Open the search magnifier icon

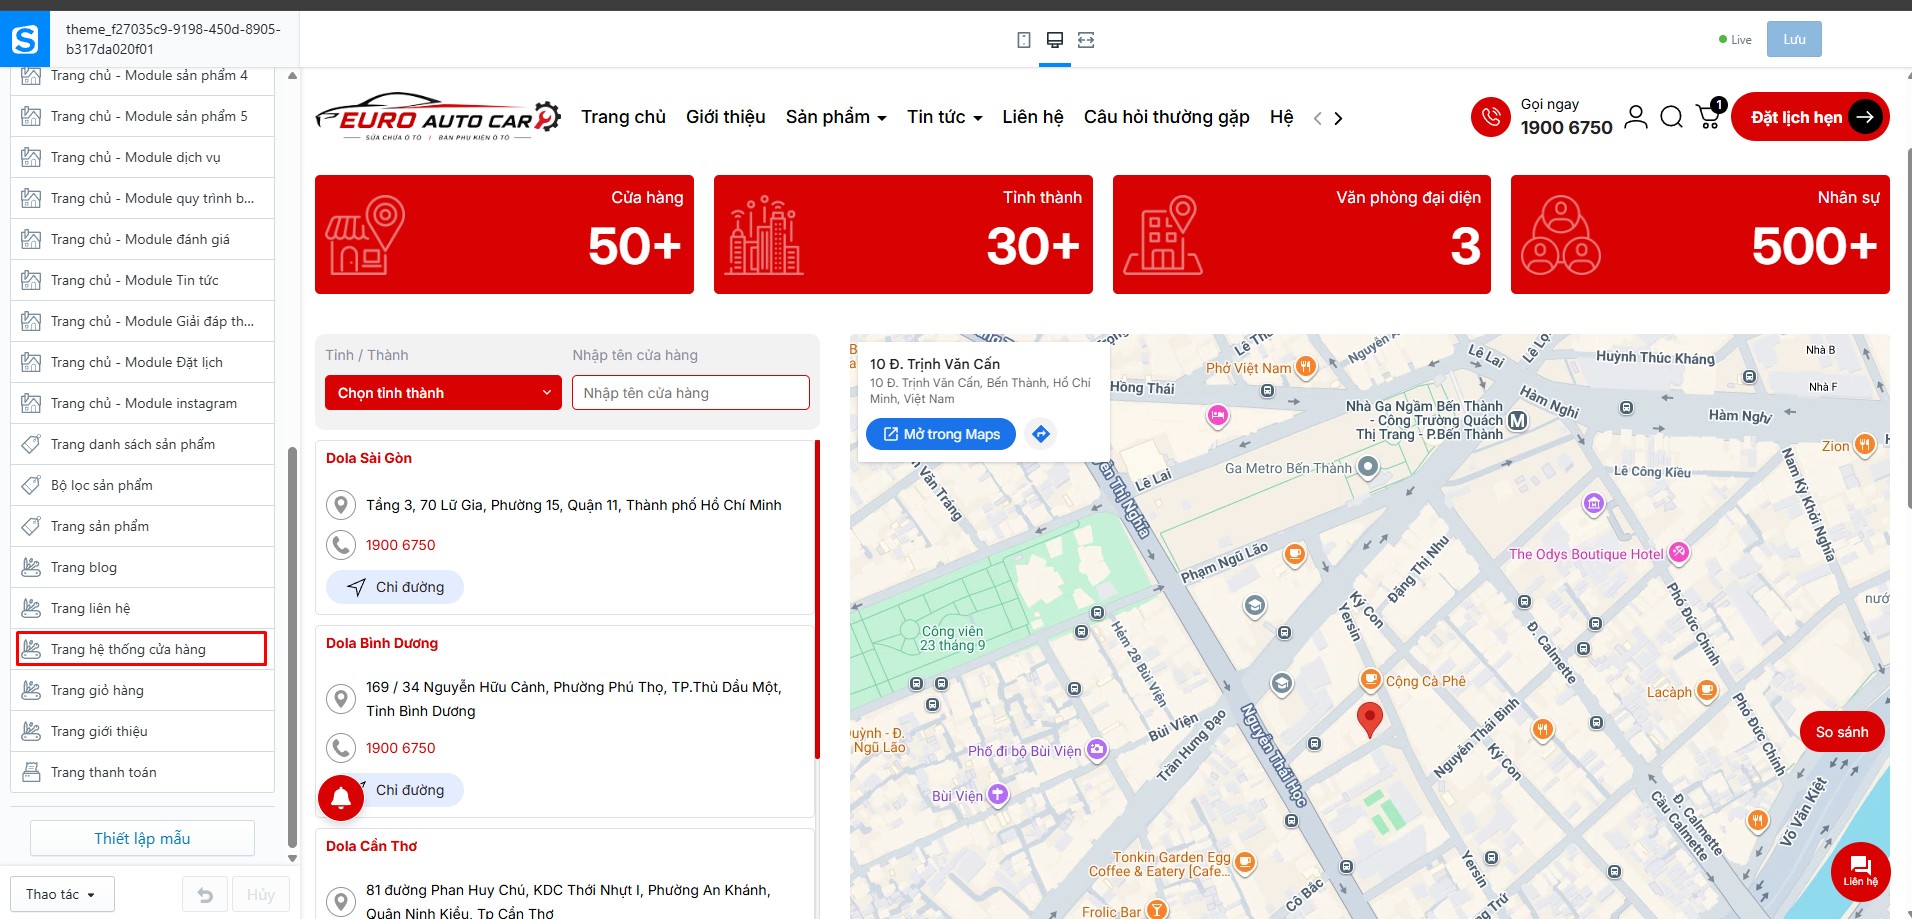(1671, 117)
